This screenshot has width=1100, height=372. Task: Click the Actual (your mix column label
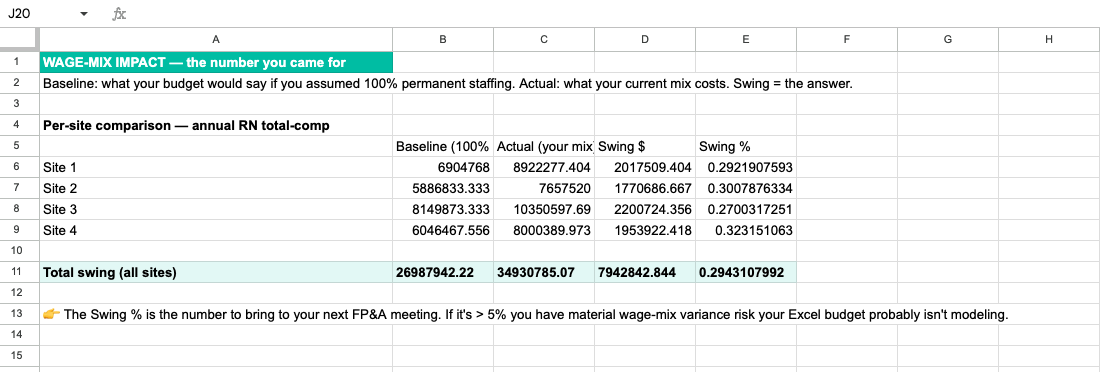(544, 146)
